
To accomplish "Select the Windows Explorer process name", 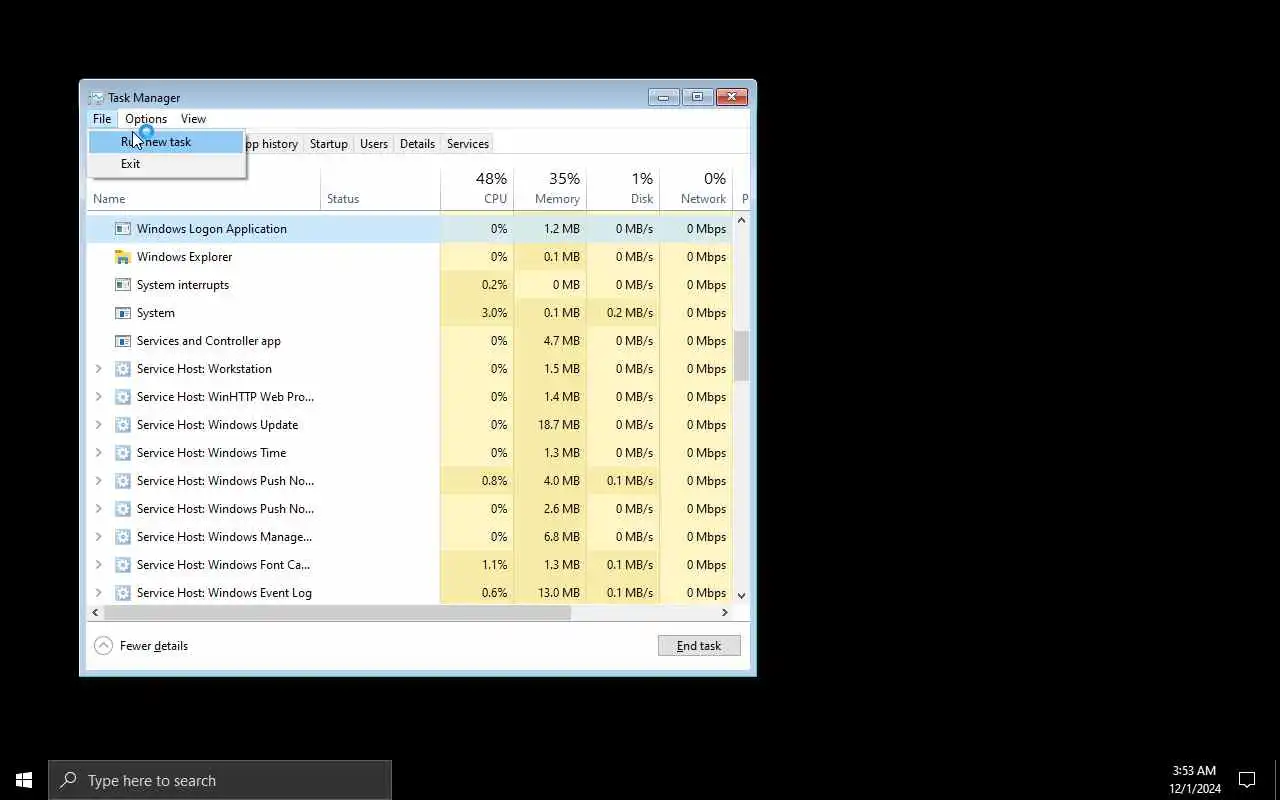I will click(x=184, y=257).
